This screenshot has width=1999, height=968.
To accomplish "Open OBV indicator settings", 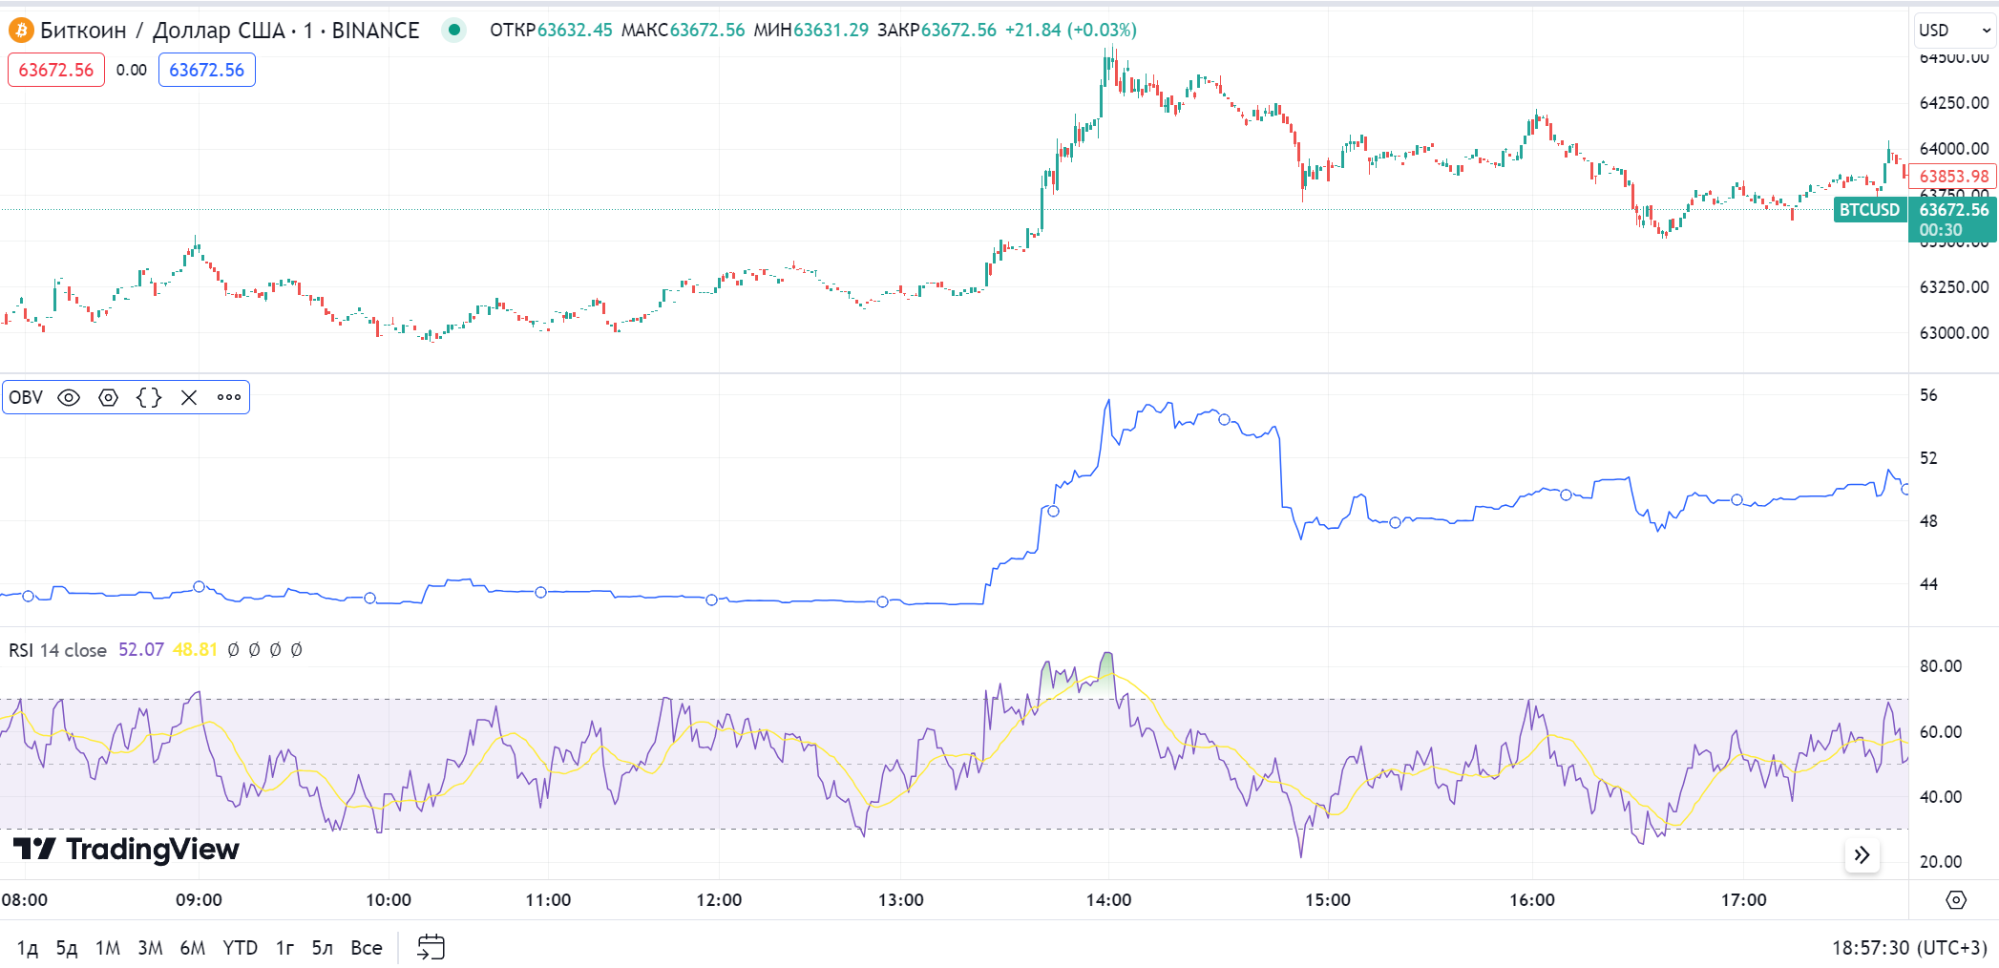I will [108, 398].
